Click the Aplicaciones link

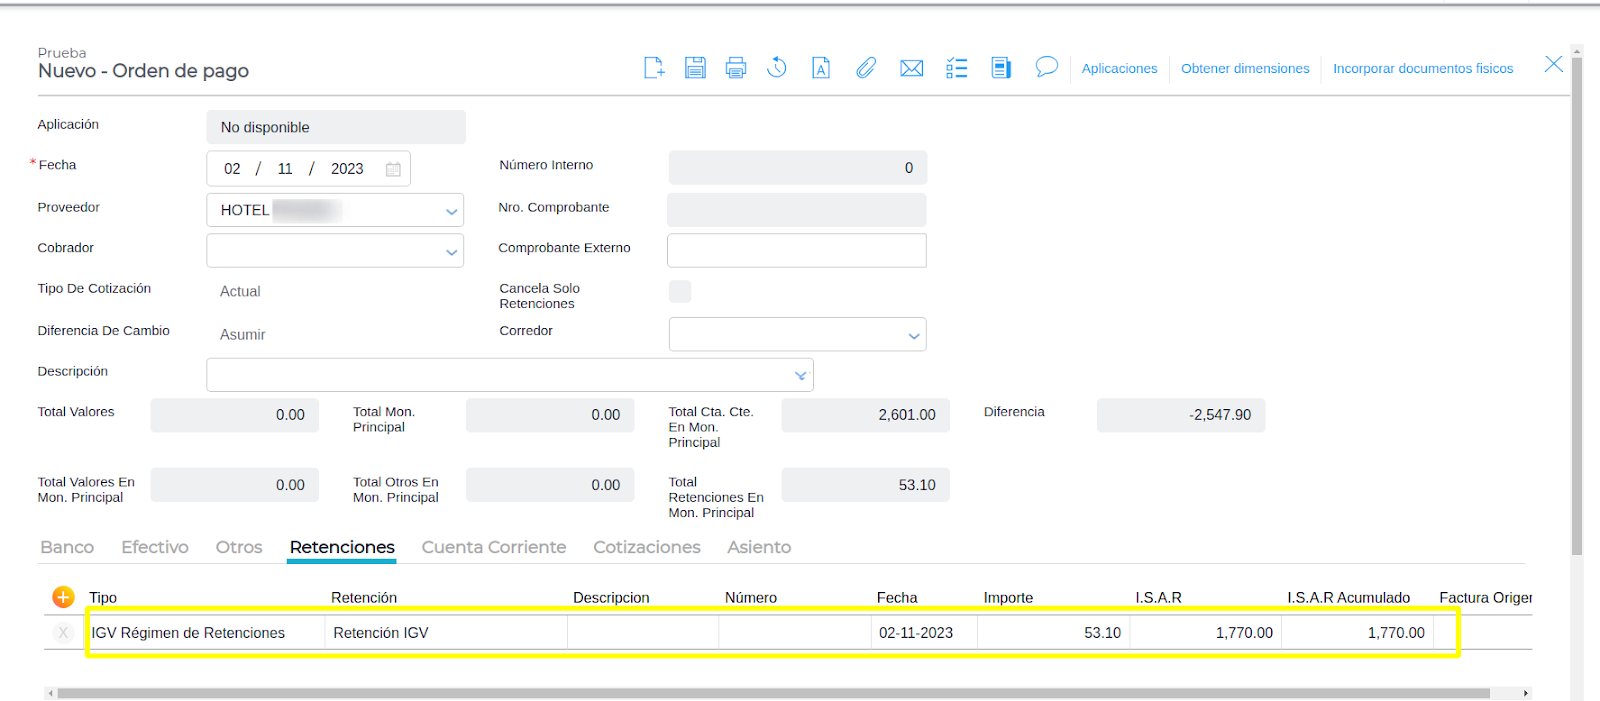(x=1119, y=69)
